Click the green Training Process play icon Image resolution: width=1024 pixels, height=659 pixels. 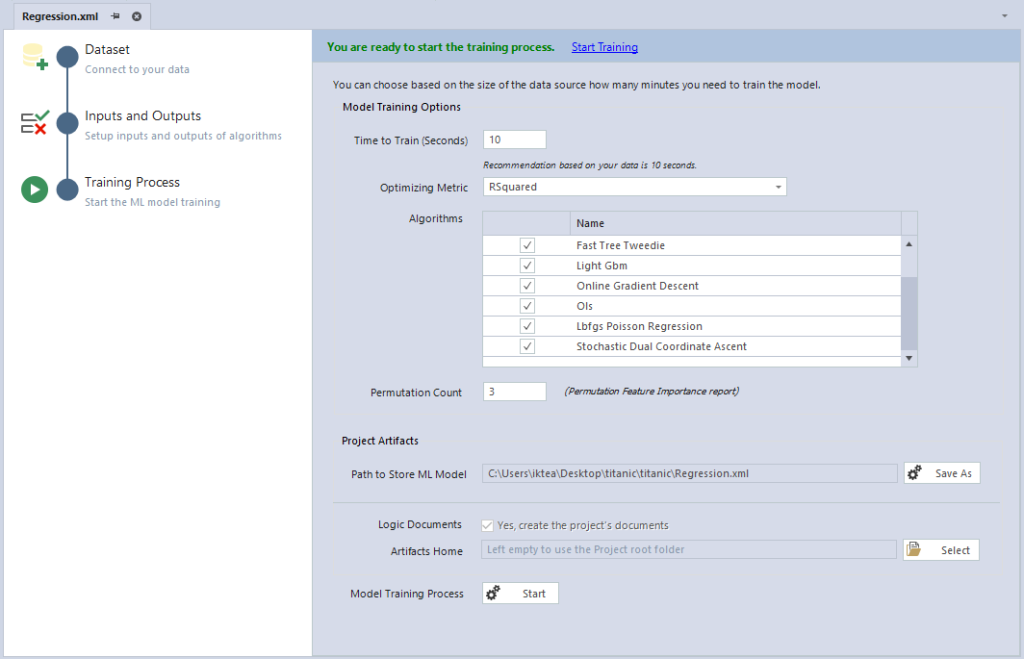tap(35, 189)
